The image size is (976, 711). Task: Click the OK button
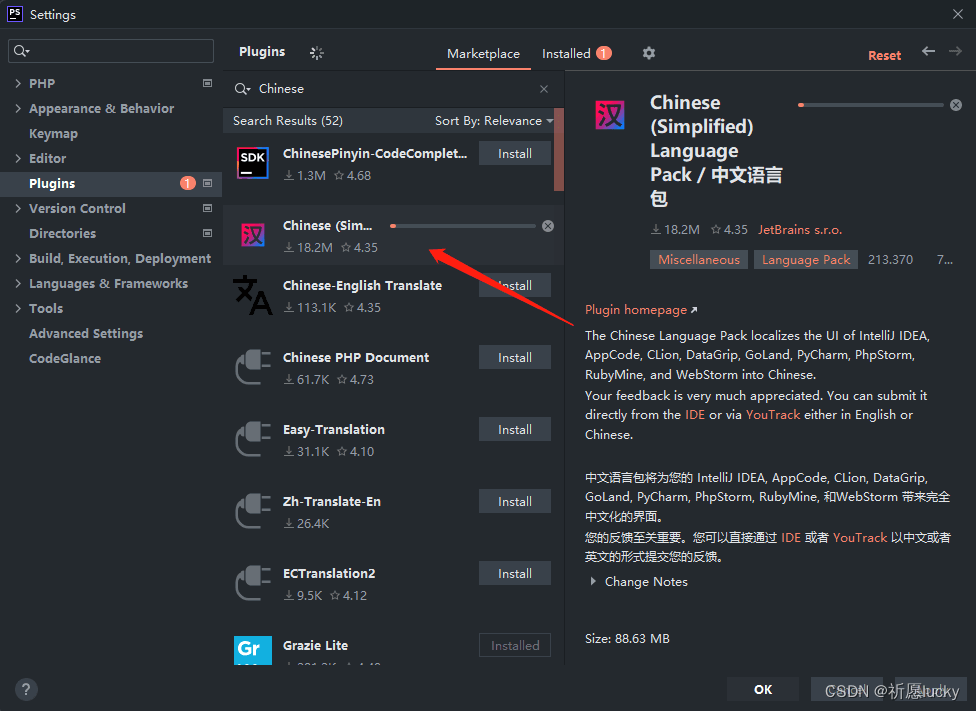pyautogui.click(x=762, y=689)
